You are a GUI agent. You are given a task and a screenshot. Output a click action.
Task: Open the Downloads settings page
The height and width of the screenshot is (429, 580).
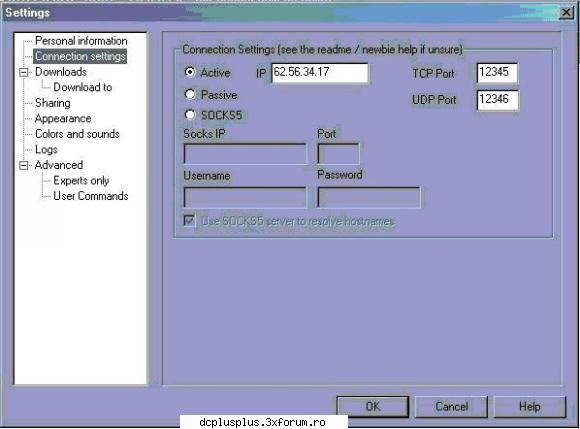pos(61,72)
